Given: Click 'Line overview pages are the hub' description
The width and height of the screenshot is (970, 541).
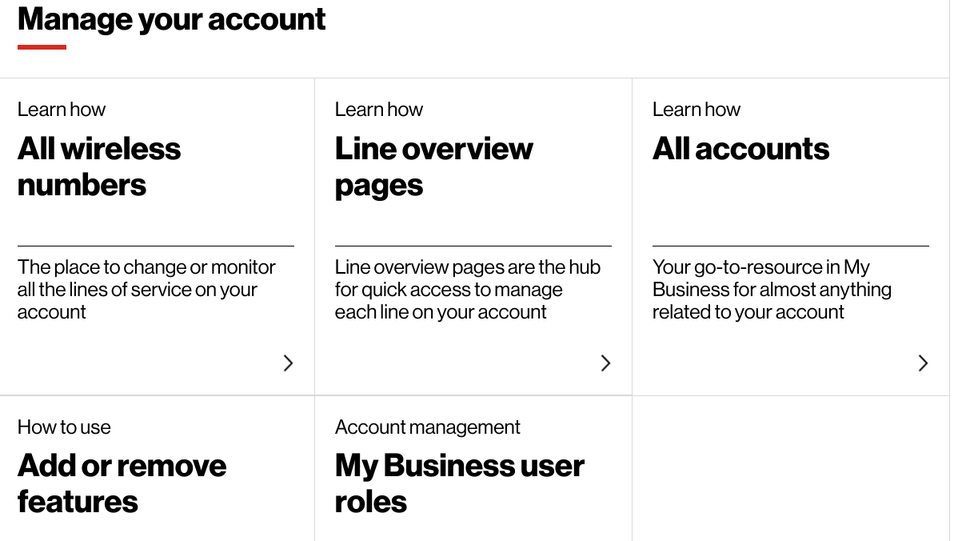Looking at the screenshot, I should coord(467,290).
